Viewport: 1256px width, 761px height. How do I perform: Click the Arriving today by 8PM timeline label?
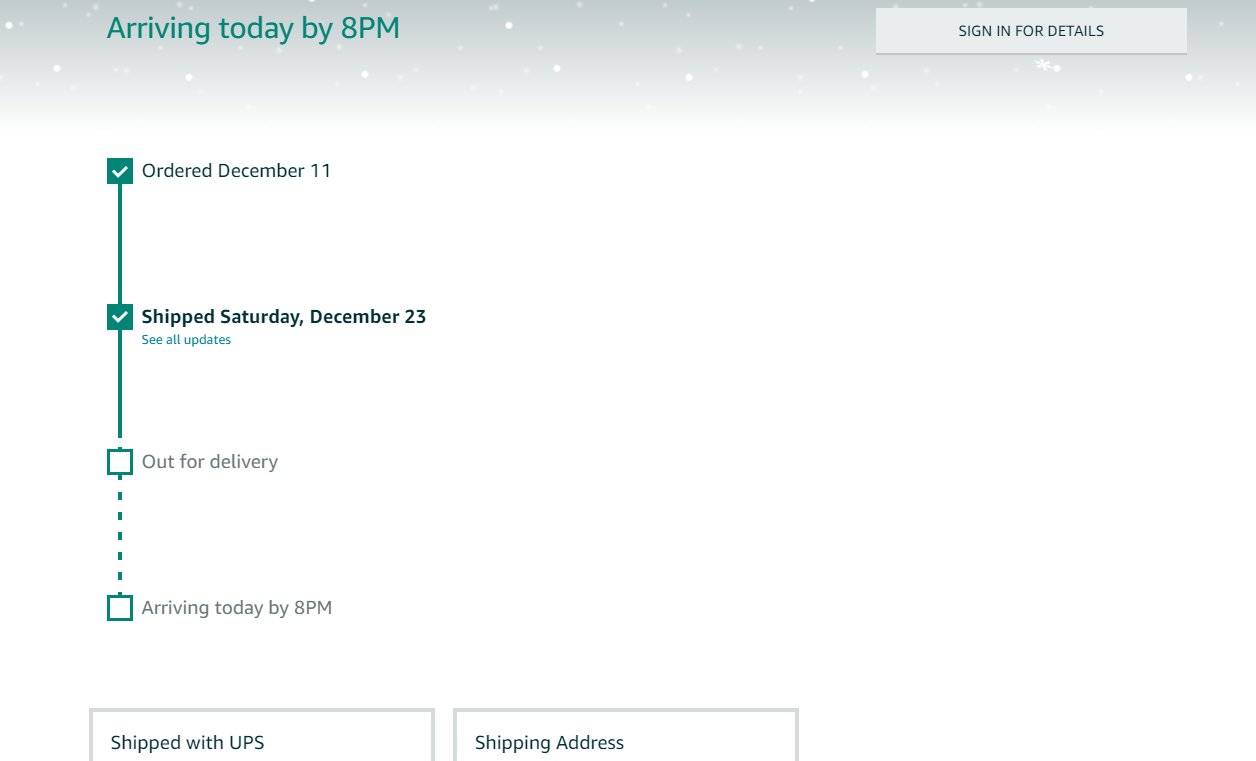(x=237, y=608)
